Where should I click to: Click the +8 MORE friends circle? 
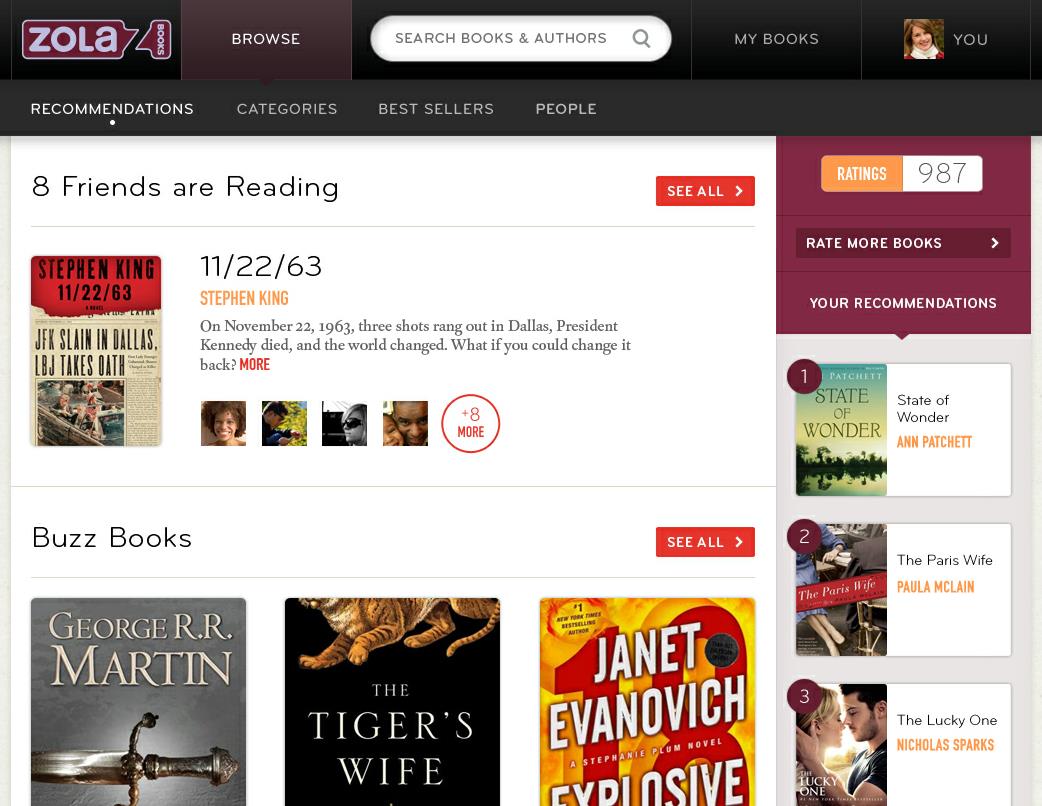470,423
